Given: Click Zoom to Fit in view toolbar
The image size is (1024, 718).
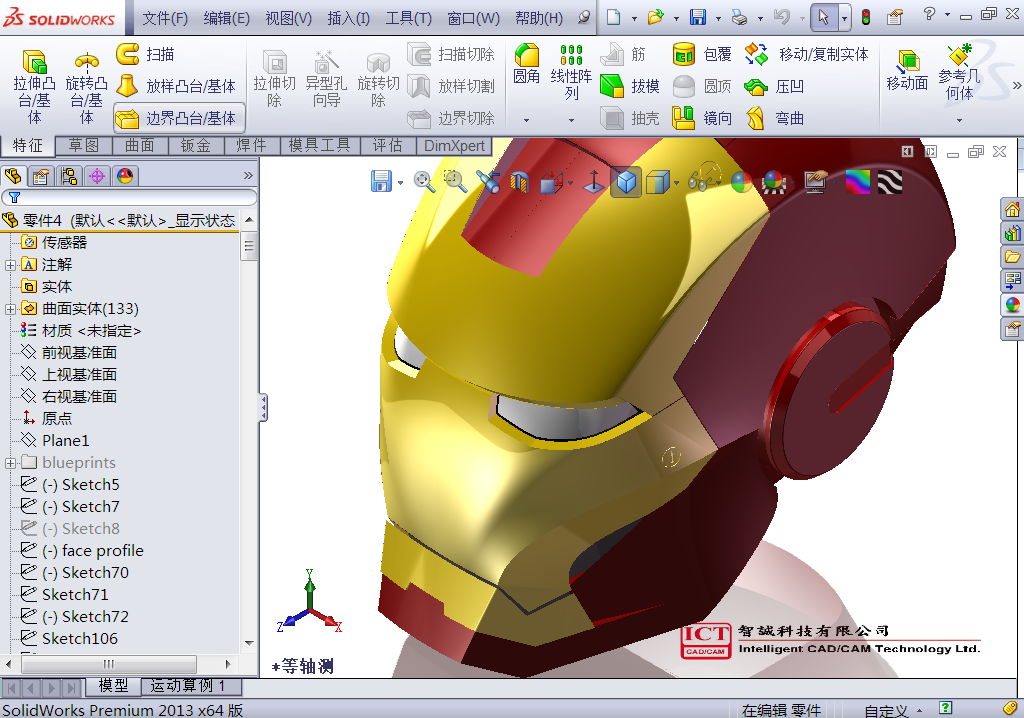Looking at the screenshot, I should (424, 182).
